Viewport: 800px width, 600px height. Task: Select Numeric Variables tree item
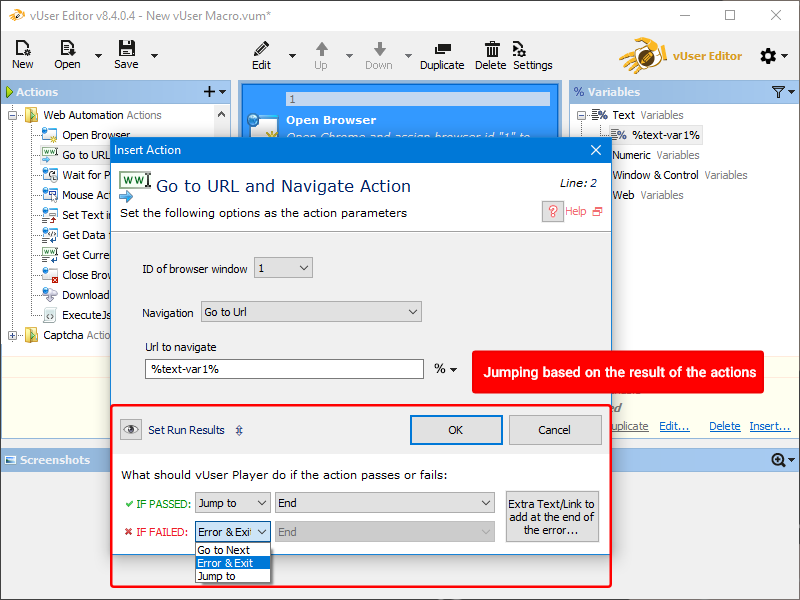coord(656,155)
